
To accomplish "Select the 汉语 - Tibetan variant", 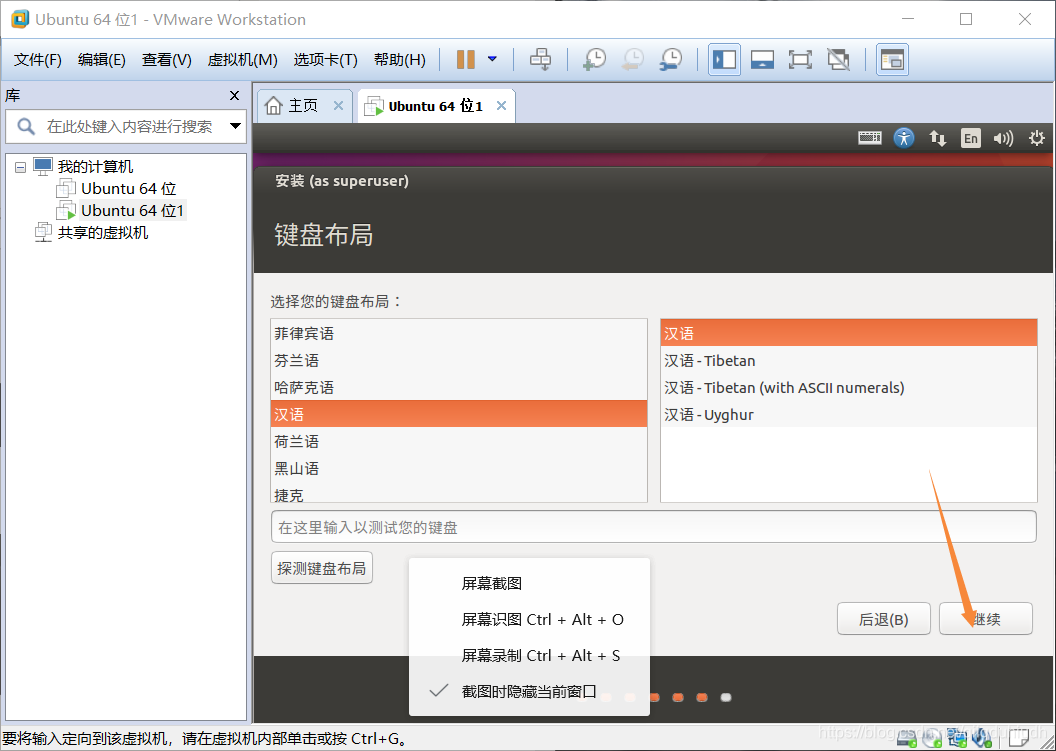I will click(849, 360).
